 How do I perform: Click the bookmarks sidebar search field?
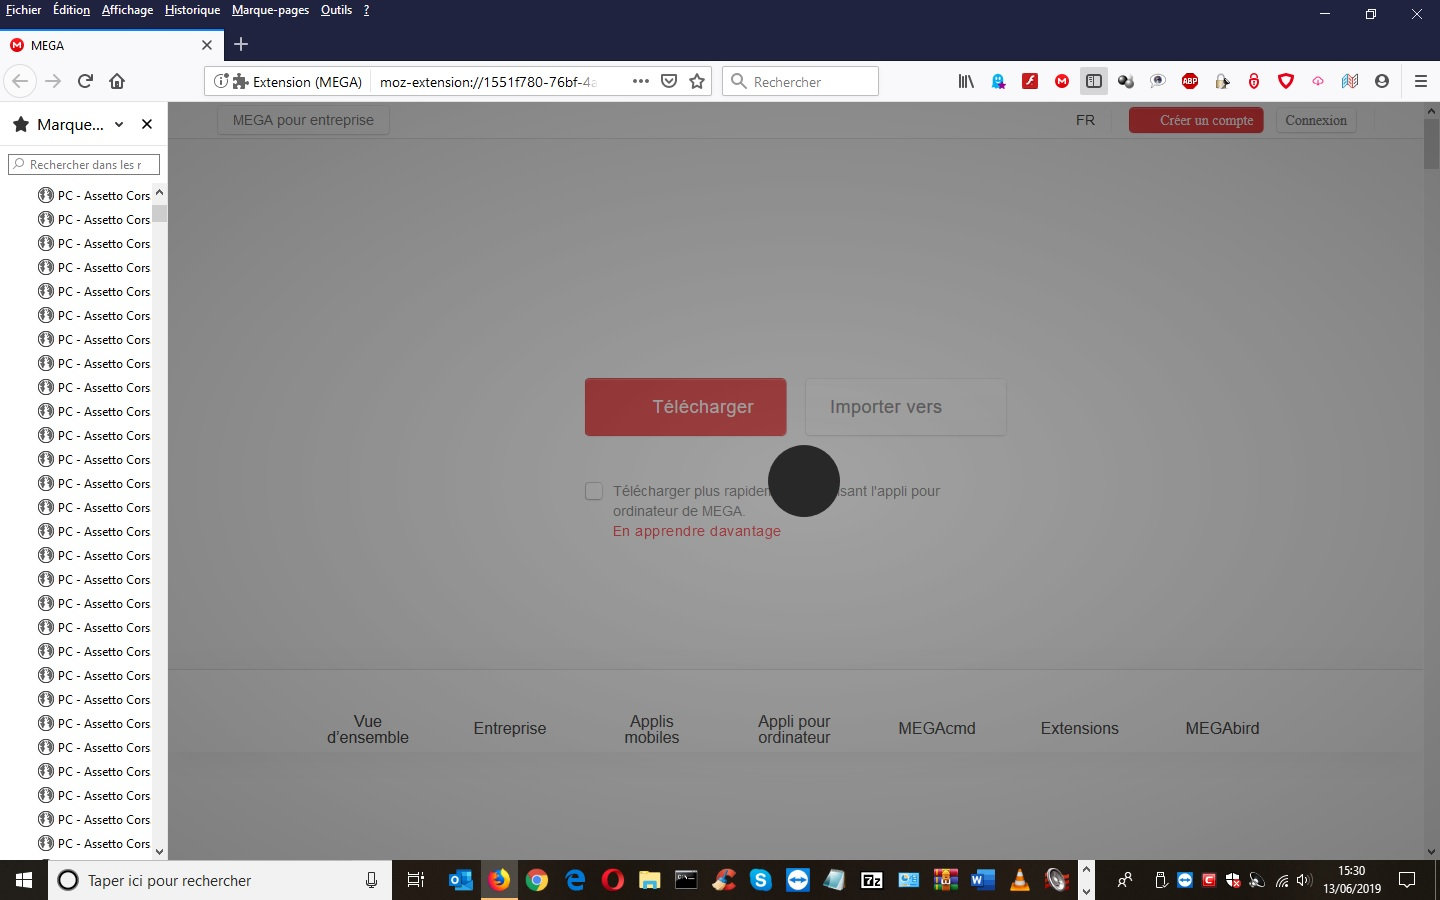84,164
